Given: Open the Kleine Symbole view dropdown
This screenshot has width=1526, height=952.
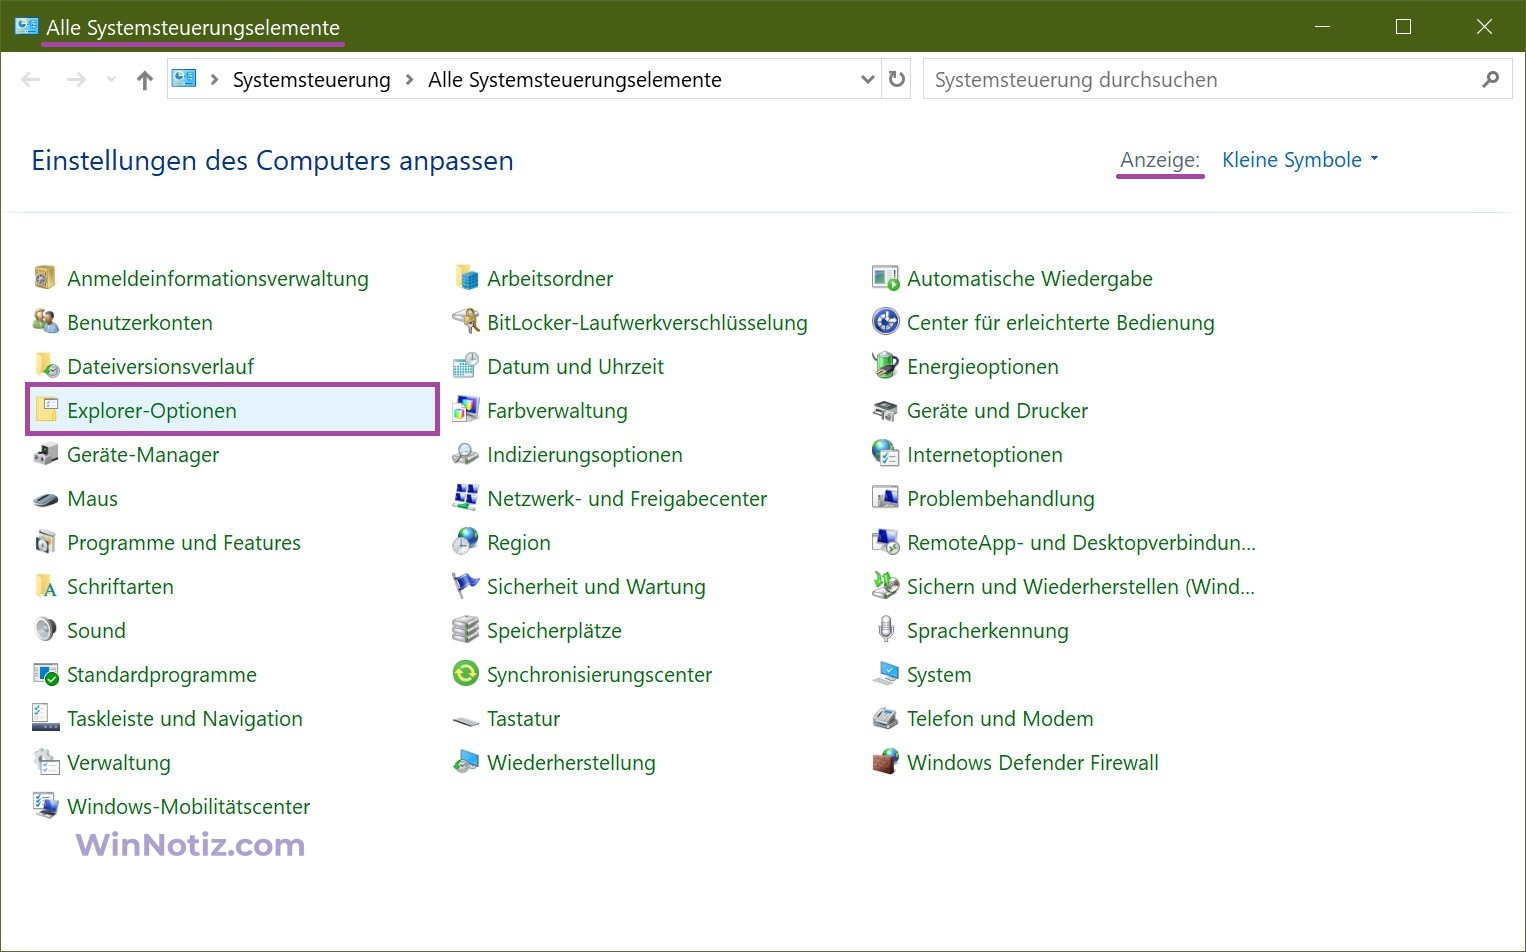Looking at the screenshot, I should point(1299,160).
